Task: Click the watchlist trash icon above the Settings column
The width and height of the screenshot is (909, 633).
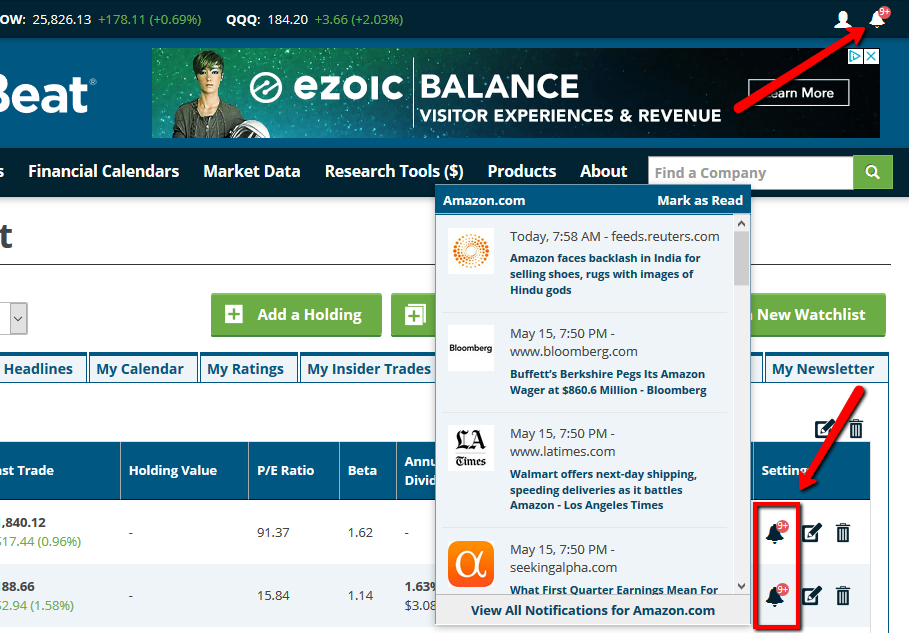Action: click(x=856, y=428)
